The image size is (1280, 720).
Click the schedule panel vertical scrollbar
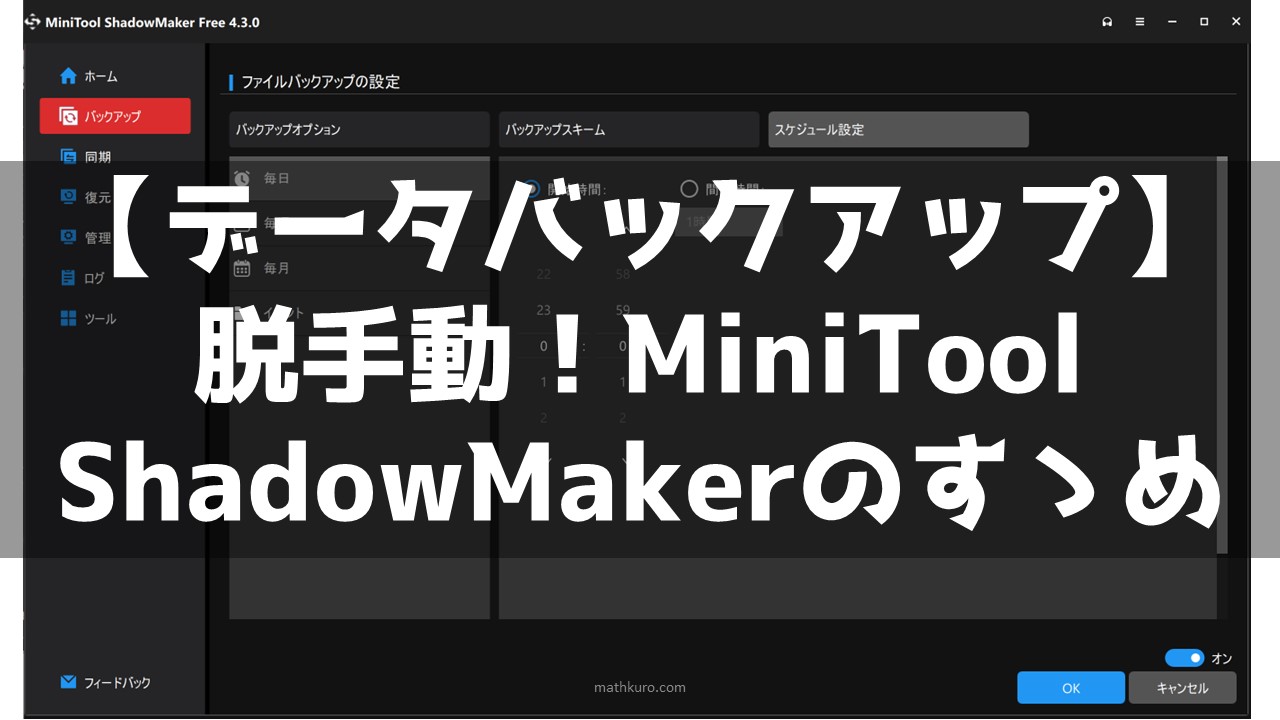1222,357
